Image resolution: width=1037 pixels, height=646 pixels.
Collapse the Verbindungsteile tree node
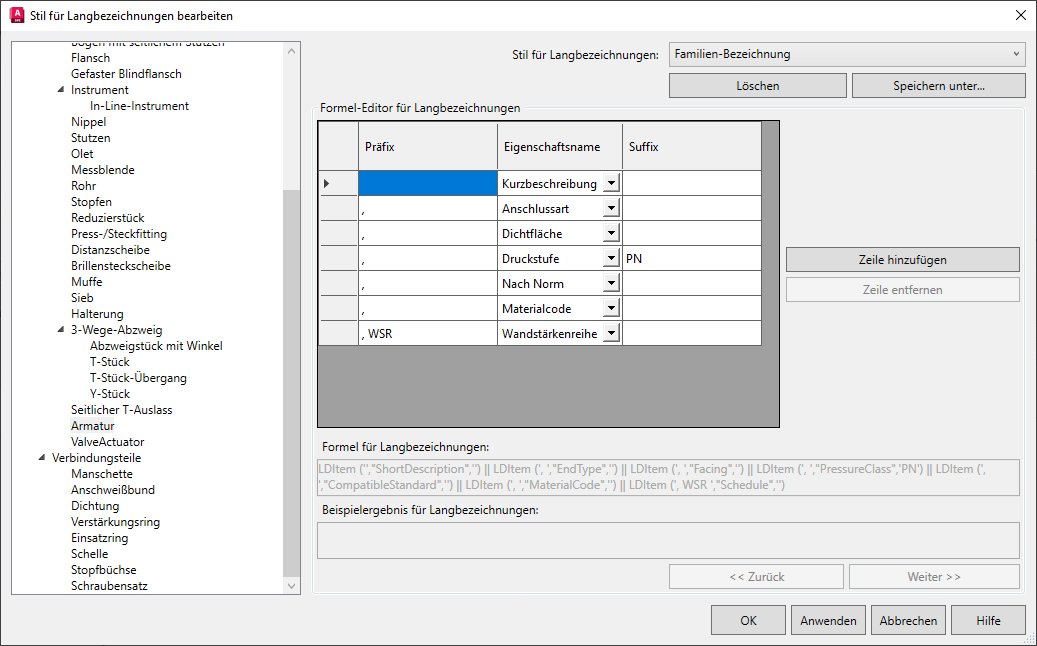pyautogui.click(x=42, y=458)
